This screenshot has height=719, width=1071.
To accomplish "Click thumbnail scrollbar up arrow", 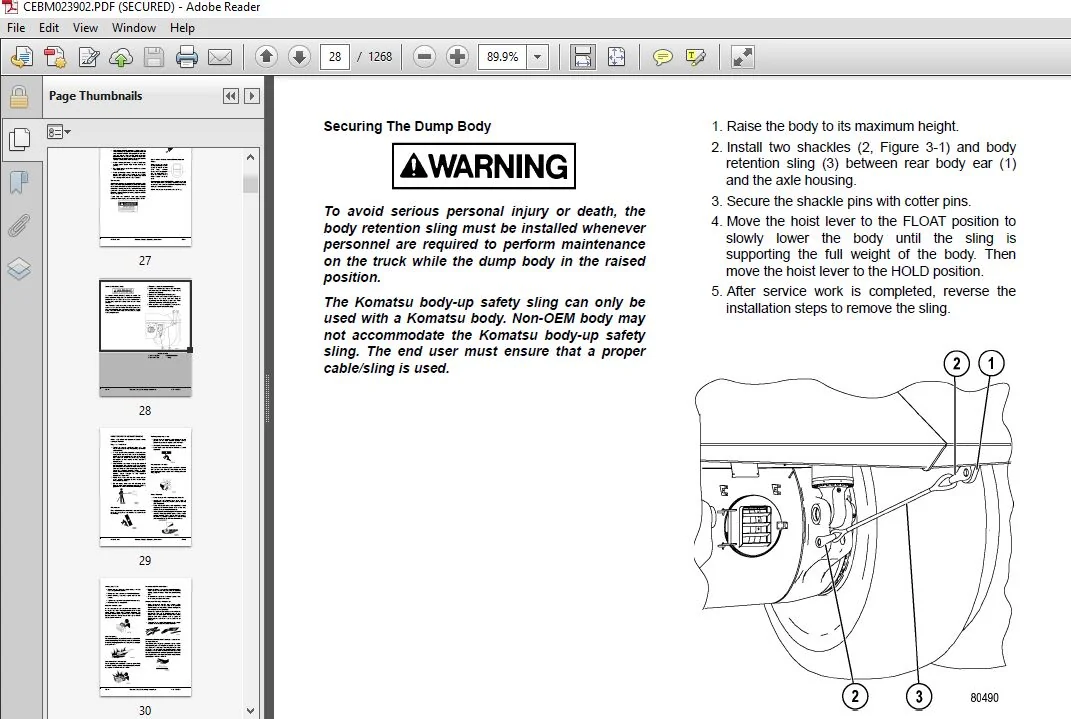I will point(250,157).
